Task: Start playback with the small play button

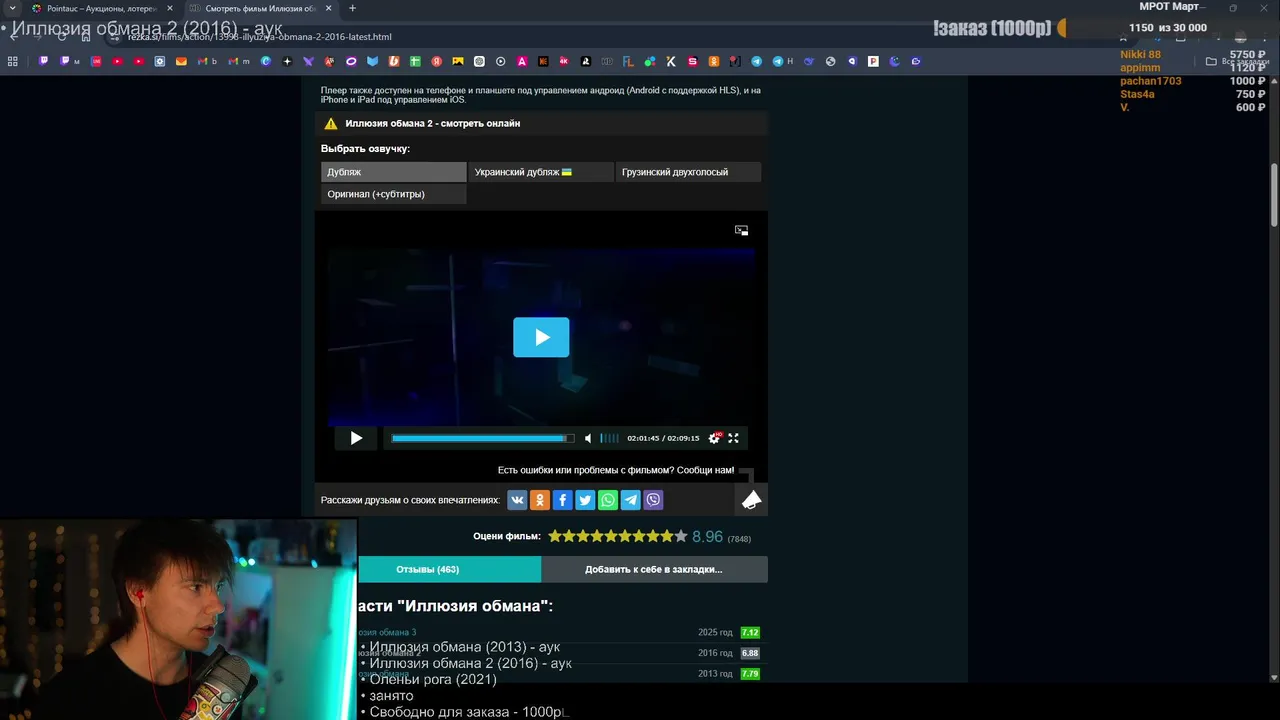Action: pos(356,438)
